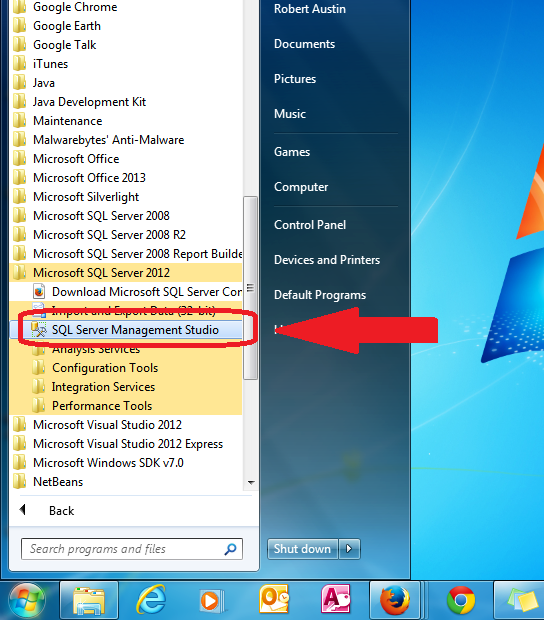Image resolution: width=544 pixels, height=620 pixels.
Task: Click the Java folder icon
Action: pyautogui.click(x=19, y=83)
